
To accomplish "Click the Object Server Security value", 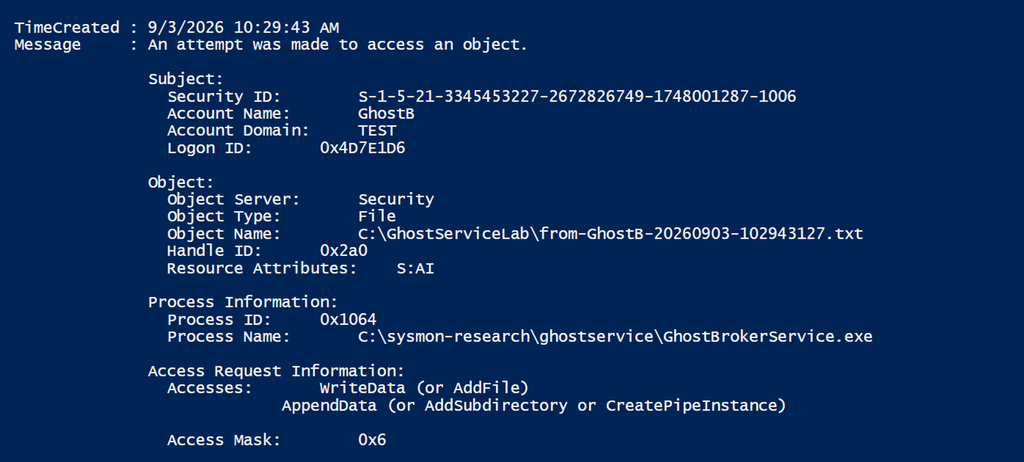I will point(396,200).
